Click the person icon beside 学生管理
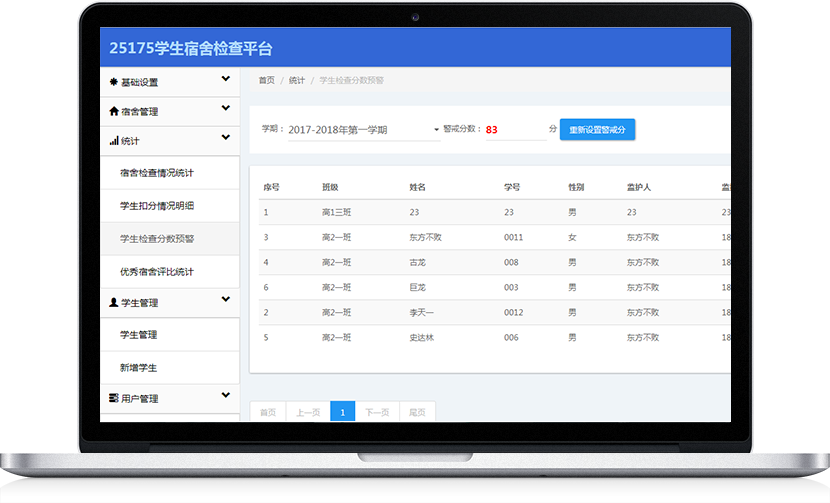The height and width of the screenshot is (503, 830). pyautogui.click(x=113, y=302)
